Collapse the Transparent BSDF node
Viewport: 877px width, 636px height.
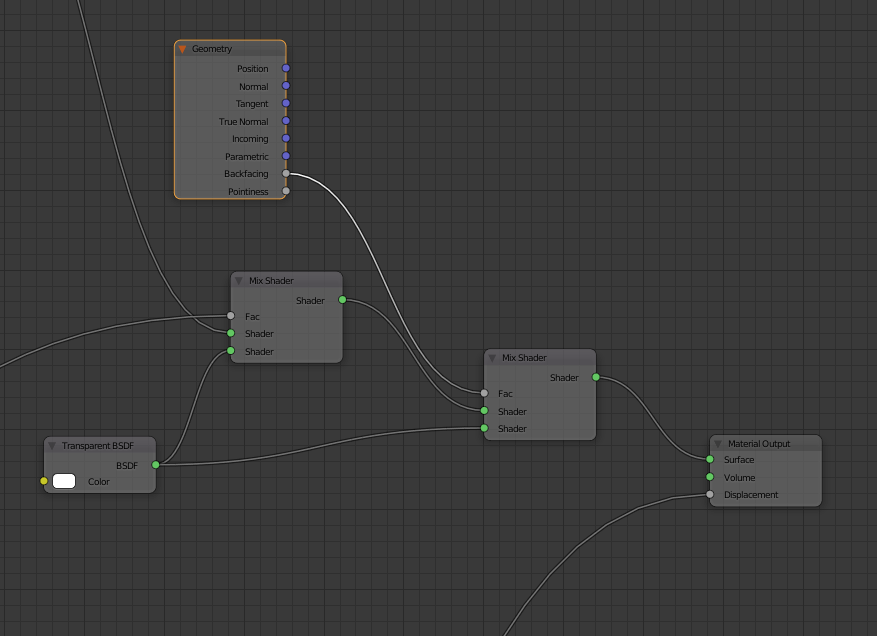pos(51,445)
